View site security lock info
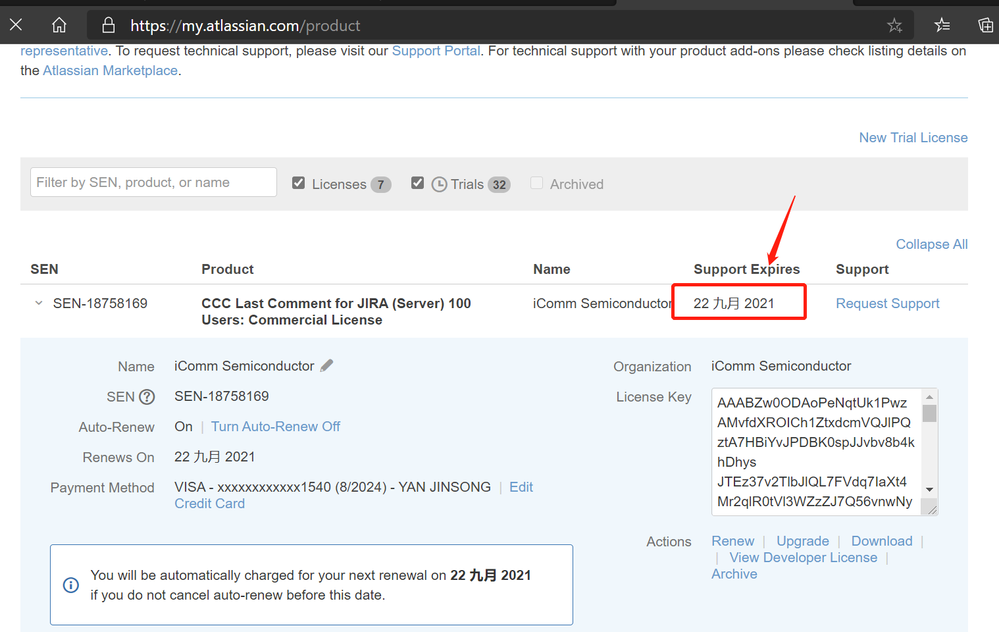Image resolution: width=999 pixels, height=632 pixels. 108,25
